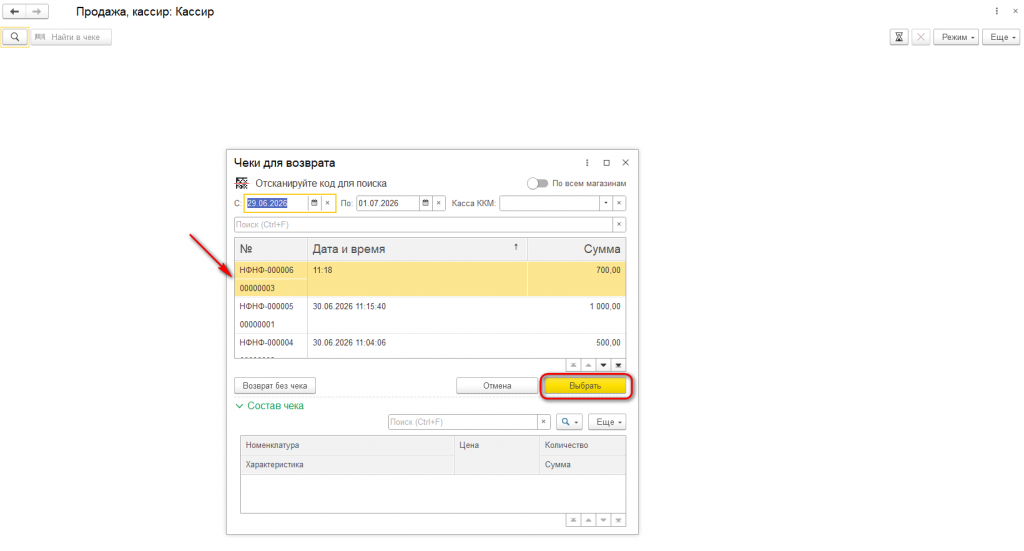Image resolution: width=1024 pixels, height=551 pixels.
Task: Open the main window three-dot menu
Action: click(997, 11)
